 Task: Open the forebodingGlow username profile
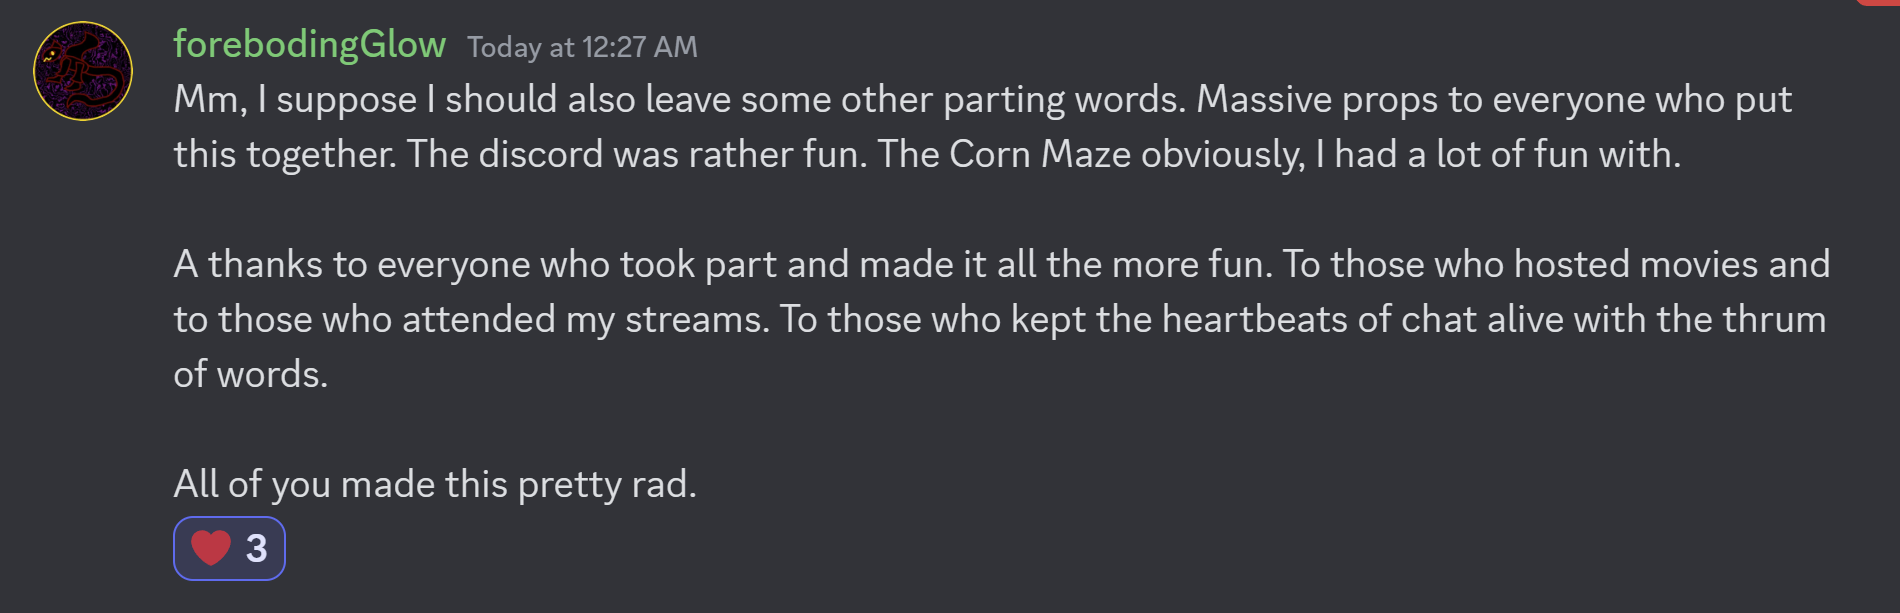309,45
